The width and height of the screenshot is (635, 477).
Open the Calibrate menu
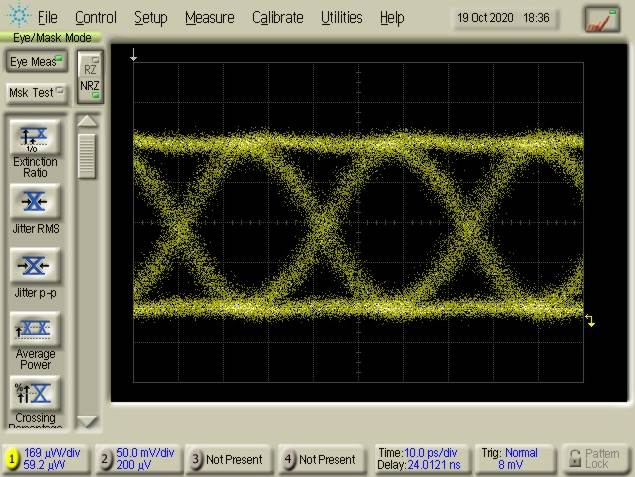pos(277,18)
